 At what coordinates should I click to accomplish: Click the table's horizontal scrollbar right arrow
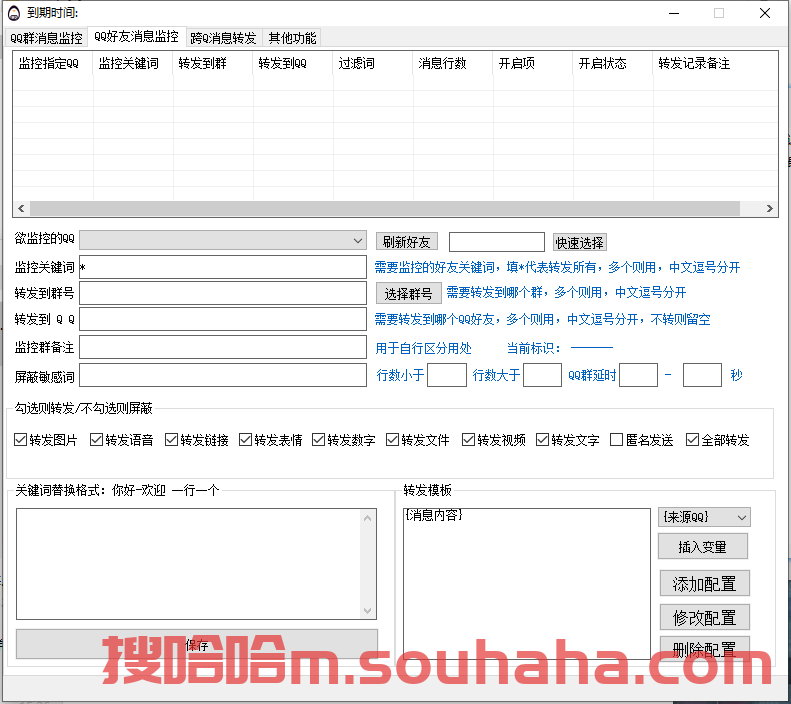click(x=770, y=209)
